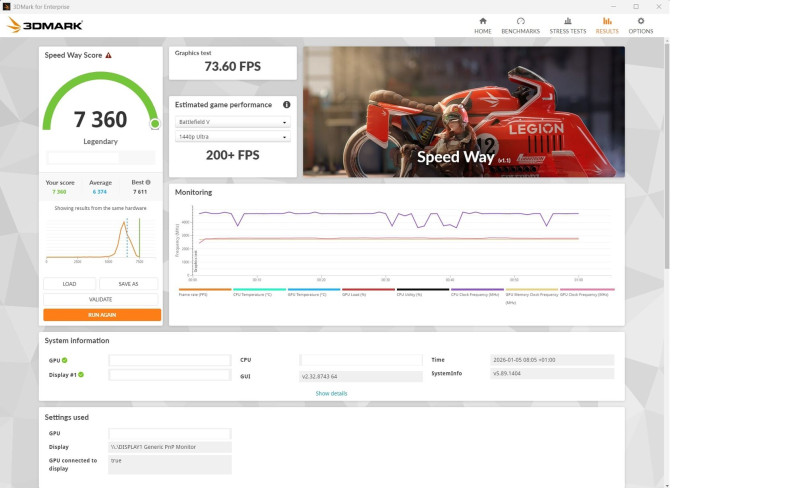800x488 pixels.
Task: Click the GPU connected to display 'true' value
Action: pos(170,465)
